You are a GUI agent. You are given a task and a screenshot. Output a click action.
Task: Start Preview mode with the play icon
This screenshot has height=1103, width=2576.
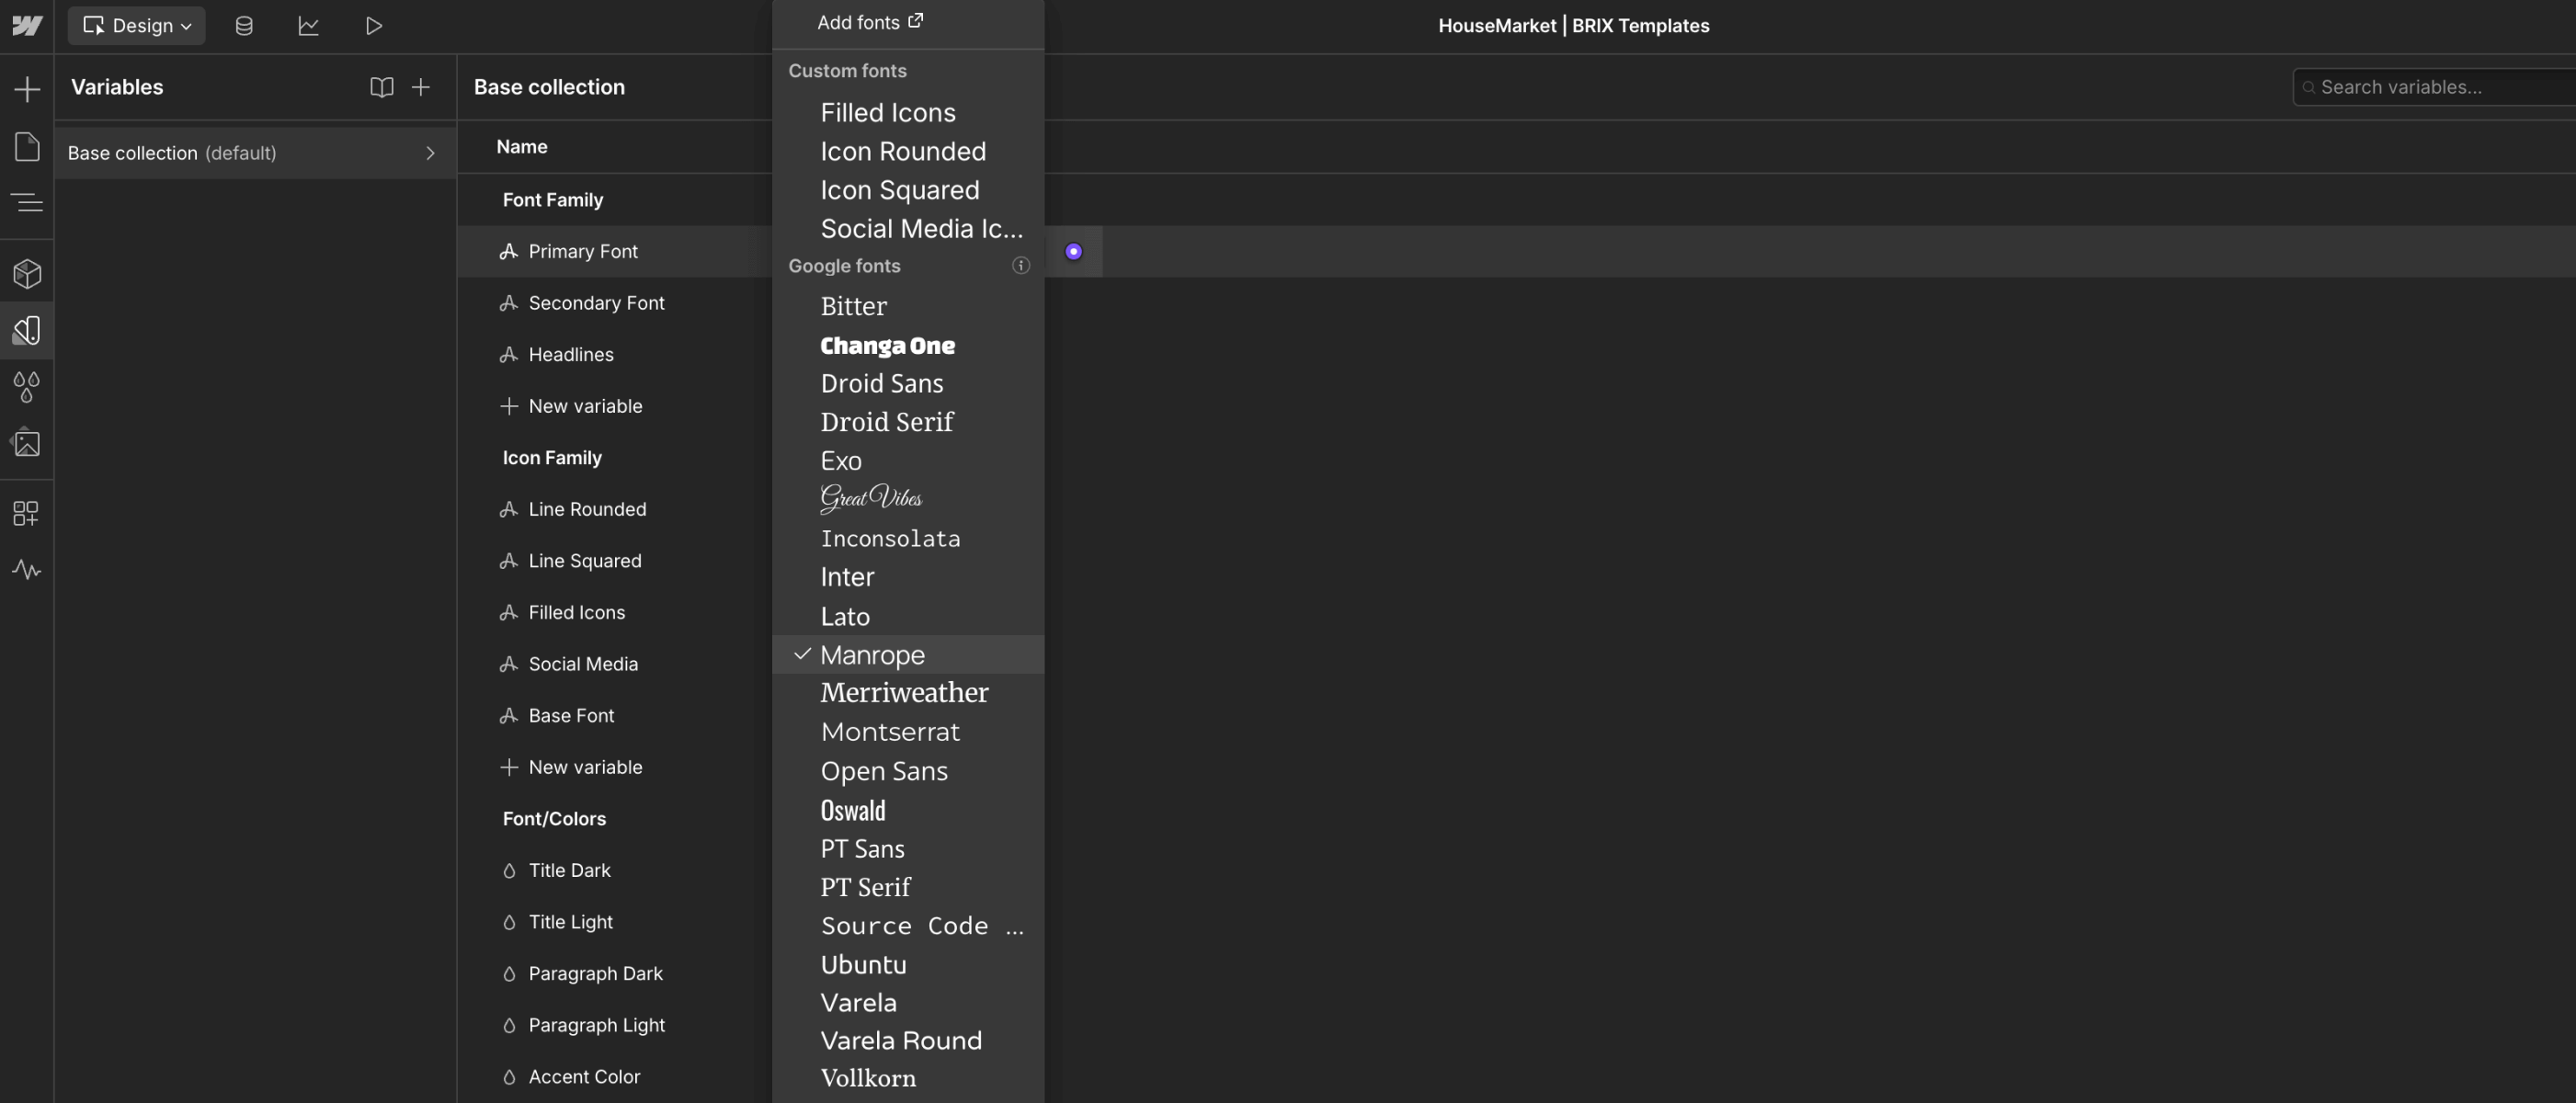(x=374, y=25)
